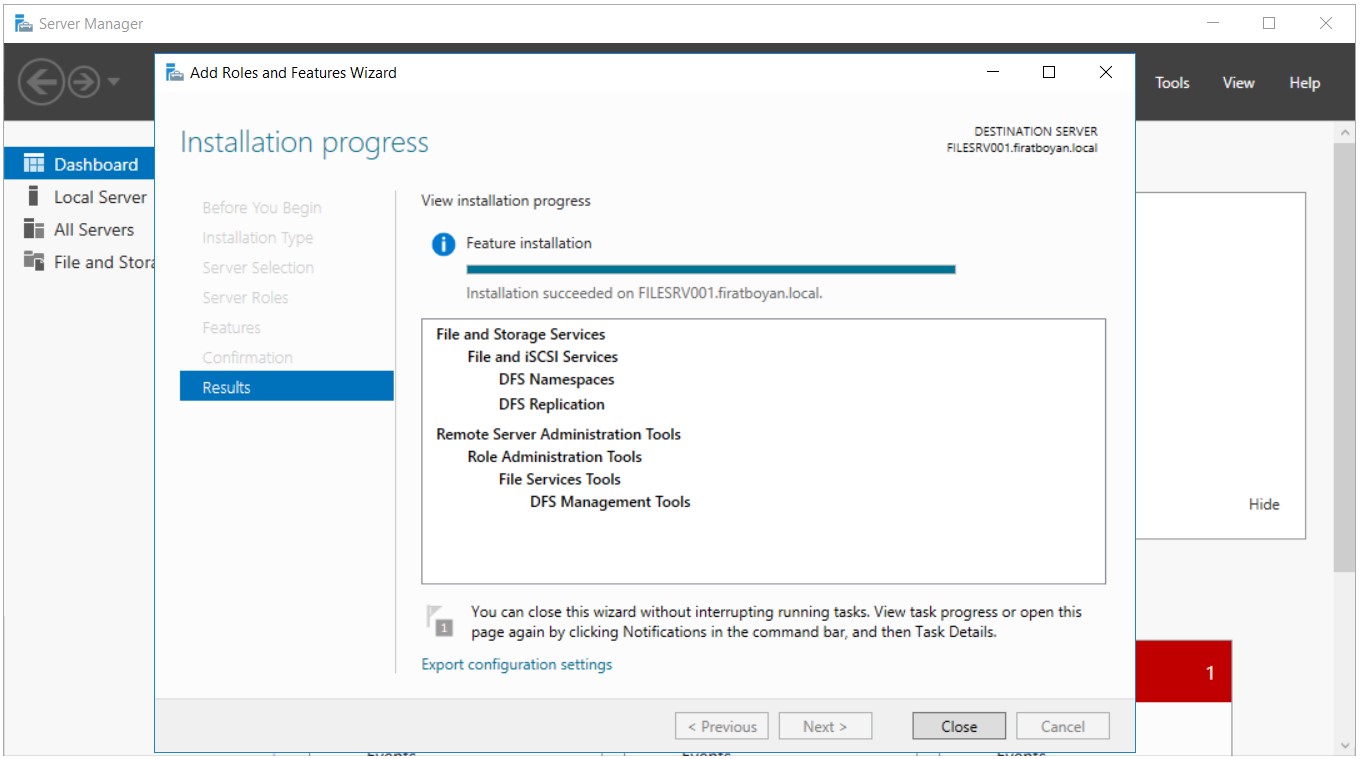Click the notifications flag icon in the wizard
Viewport: 1361px width, 759px height.
coord(439,620)
